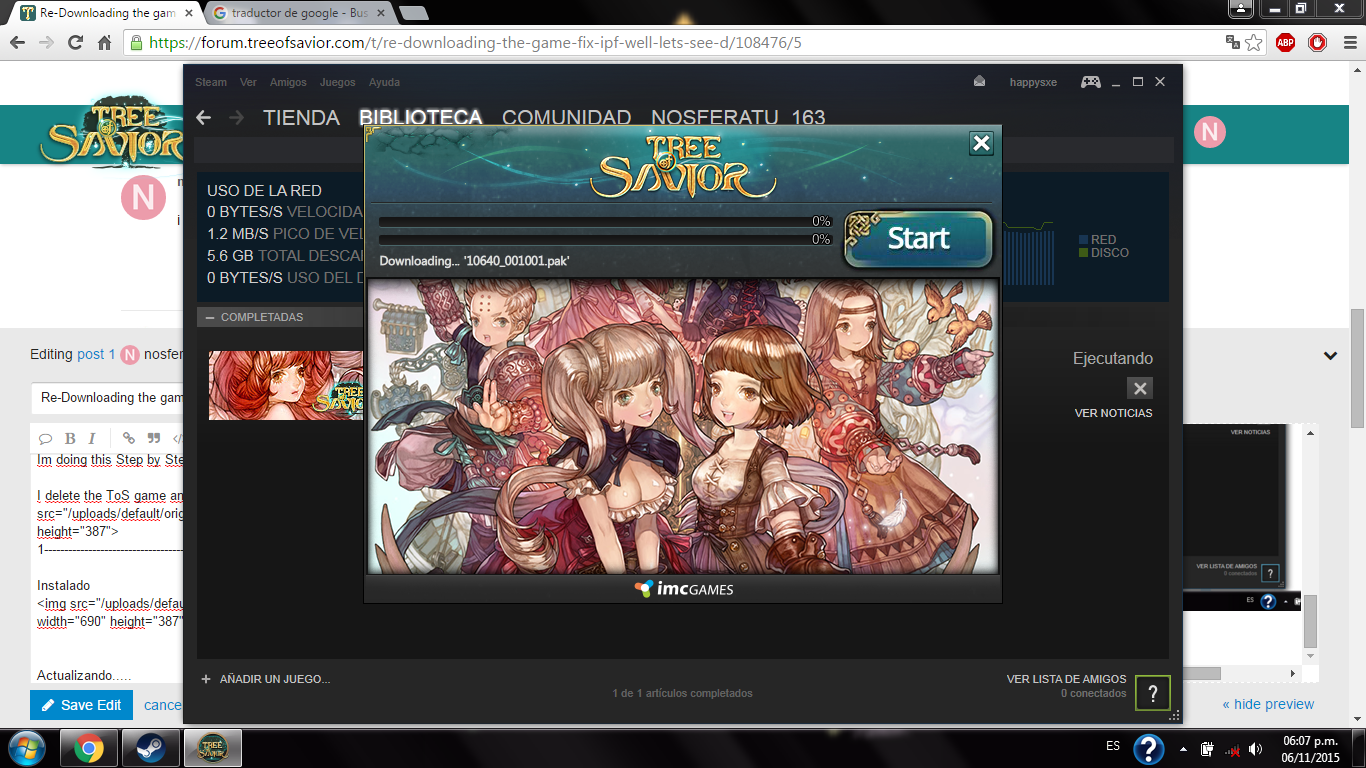Open the Juegos menu in Steam
This screenshot has height=768, width=1366.
(x=337, y=82)
